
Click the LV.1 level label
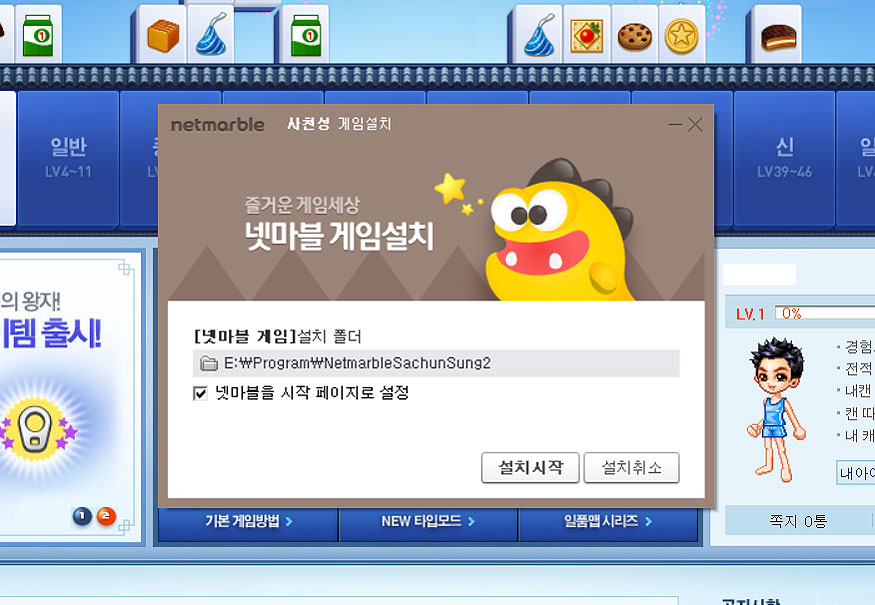point(749,314)
